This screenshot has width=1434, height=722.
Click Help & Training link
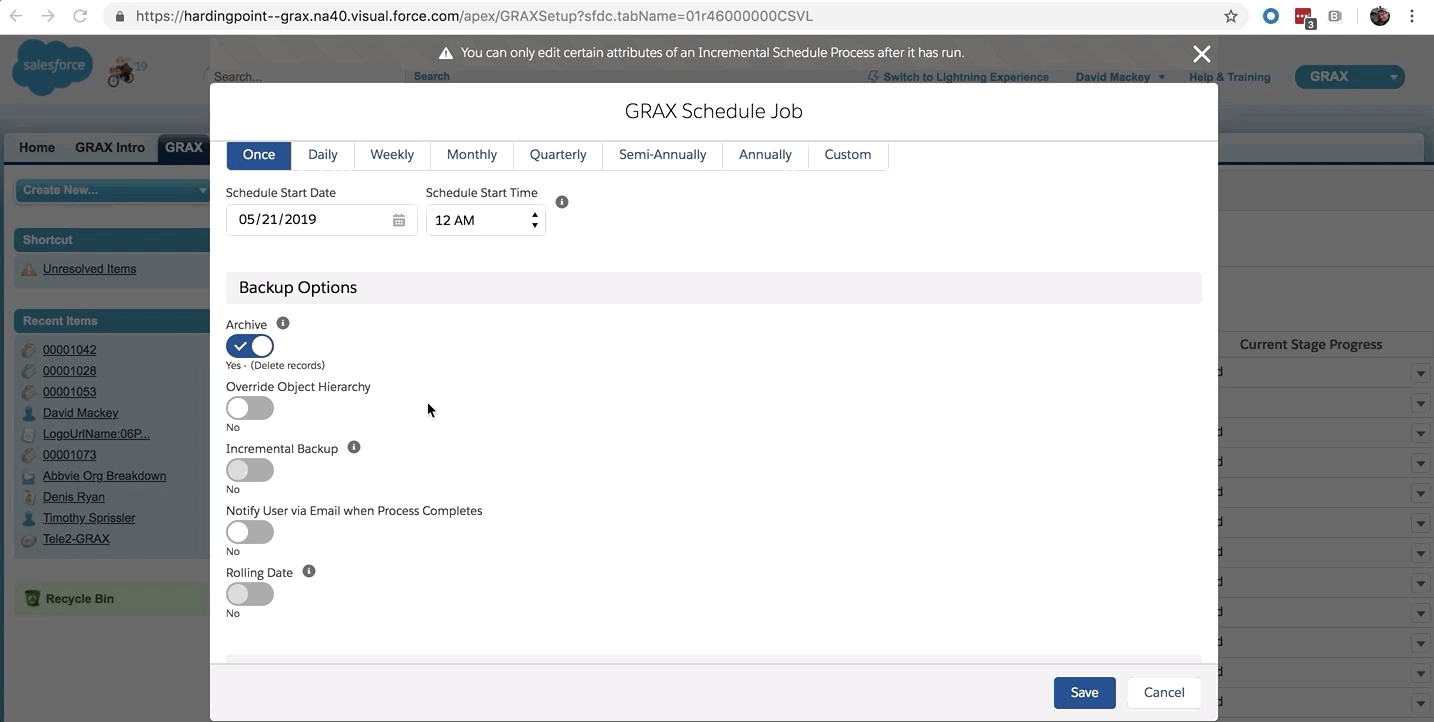click(1230, 77)
